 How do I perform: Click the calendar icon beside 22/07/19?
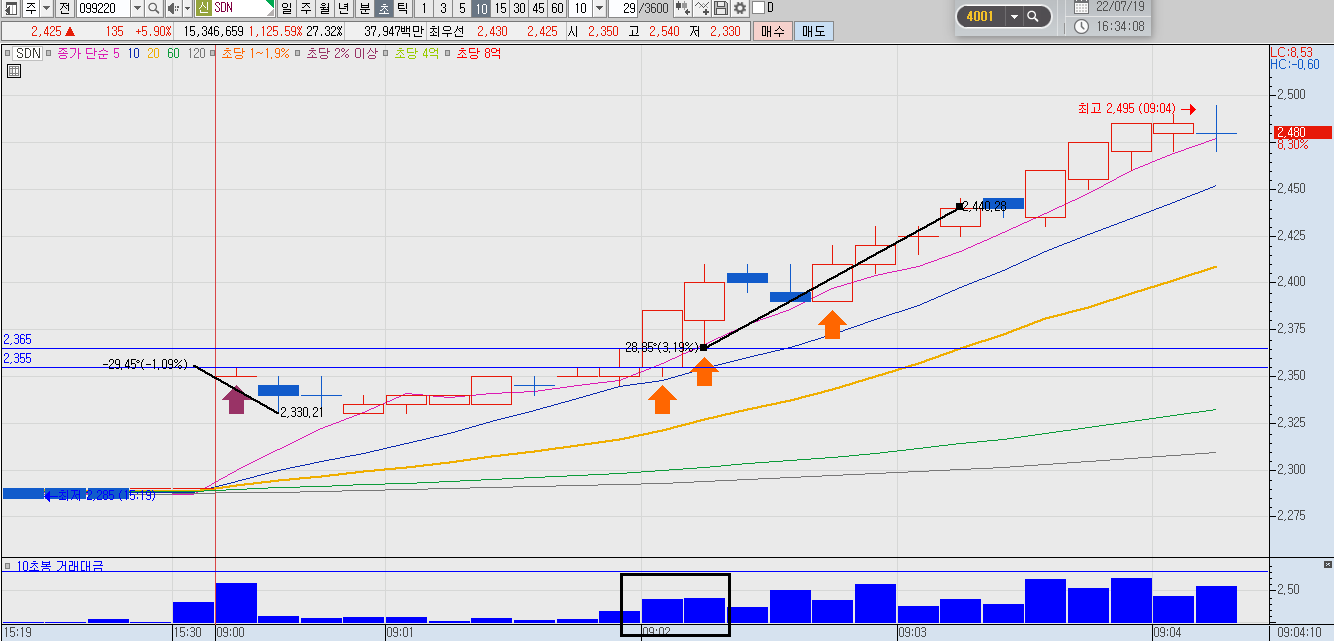tap(1081, 6)
